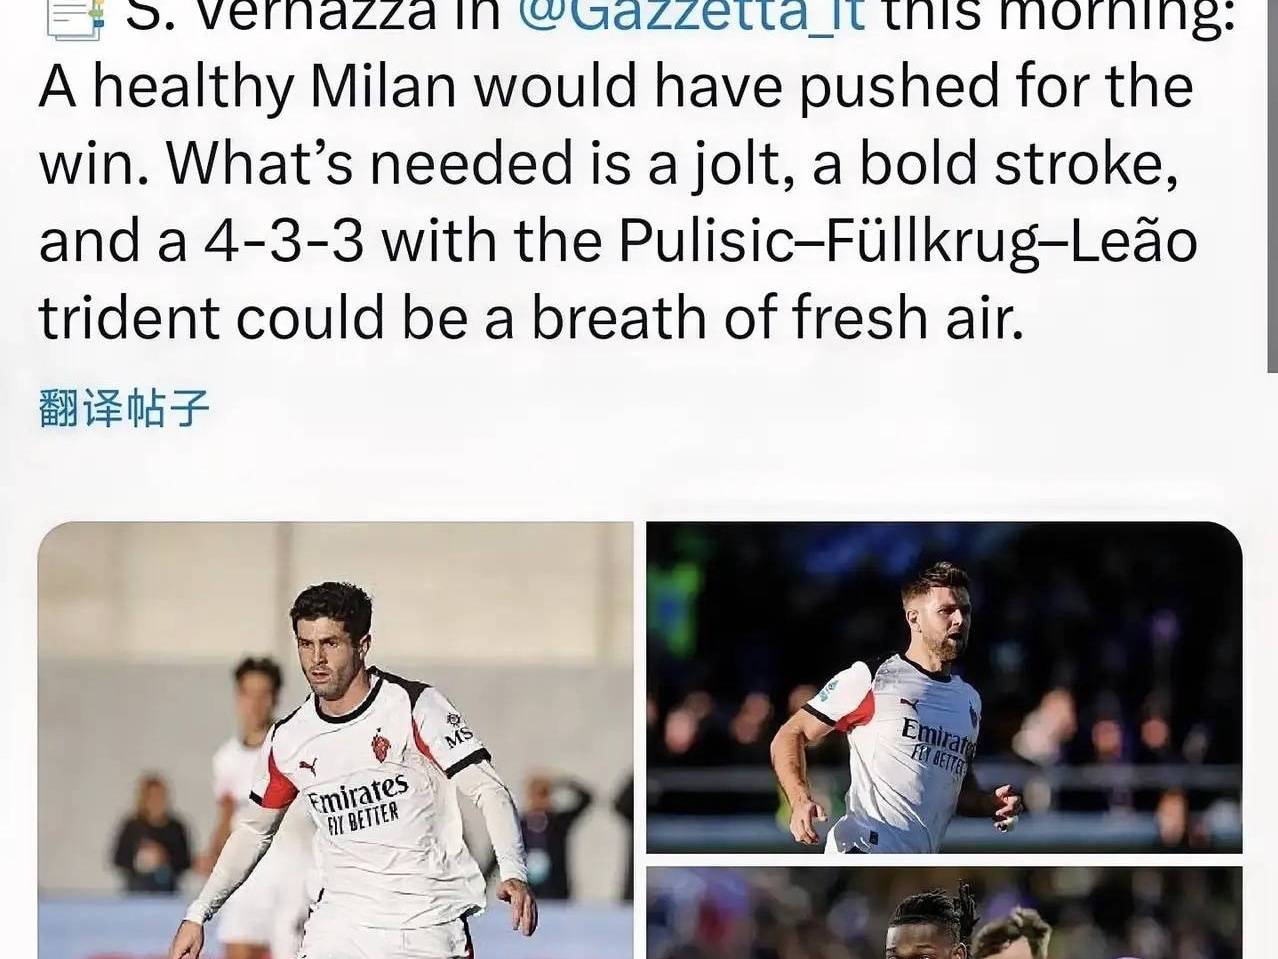Click the sleeve patch on Füllkrug's jersey
1278x959 pixels.
[829, 688]
